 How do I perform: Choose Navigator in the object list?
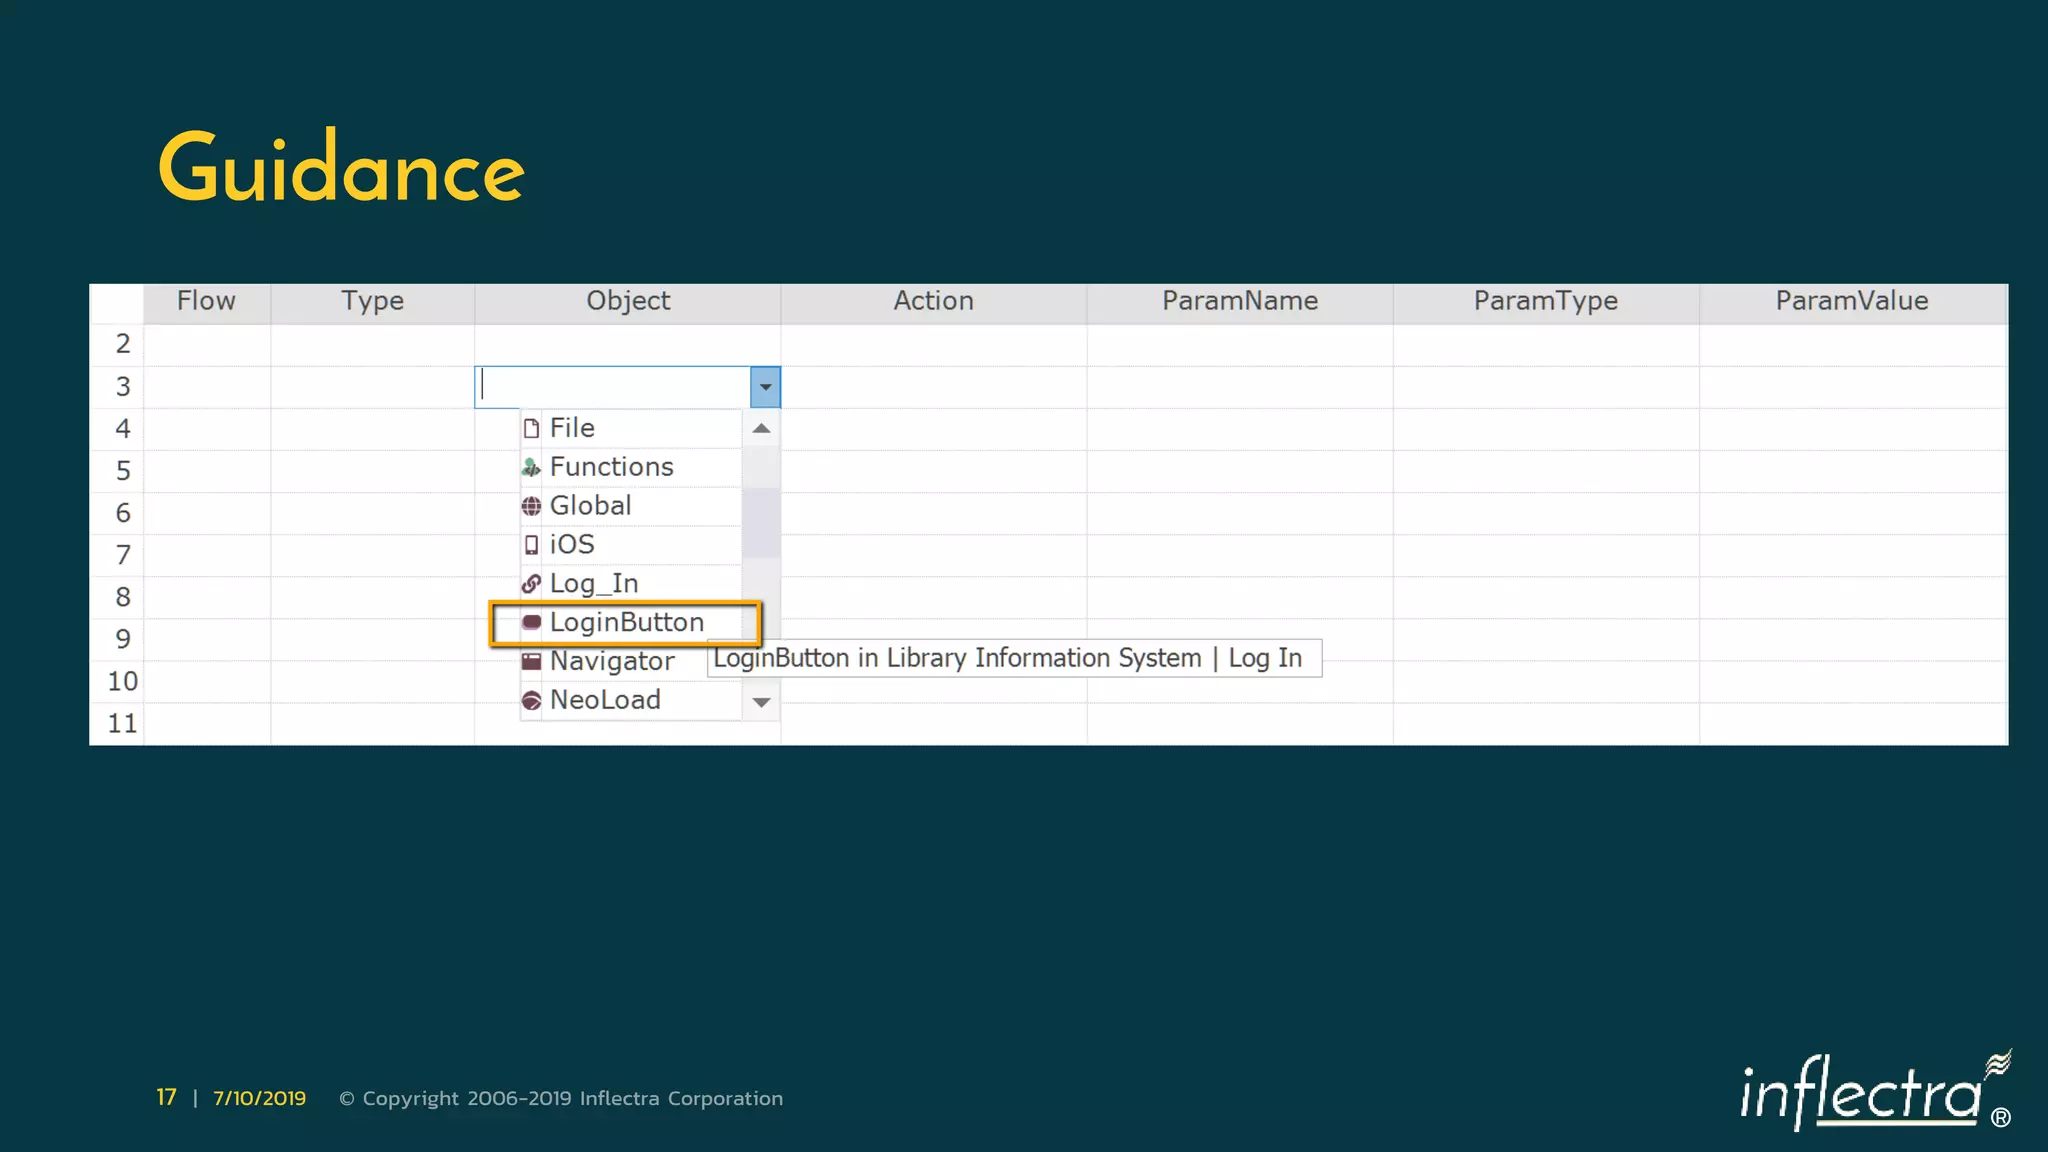pos(612,661)
